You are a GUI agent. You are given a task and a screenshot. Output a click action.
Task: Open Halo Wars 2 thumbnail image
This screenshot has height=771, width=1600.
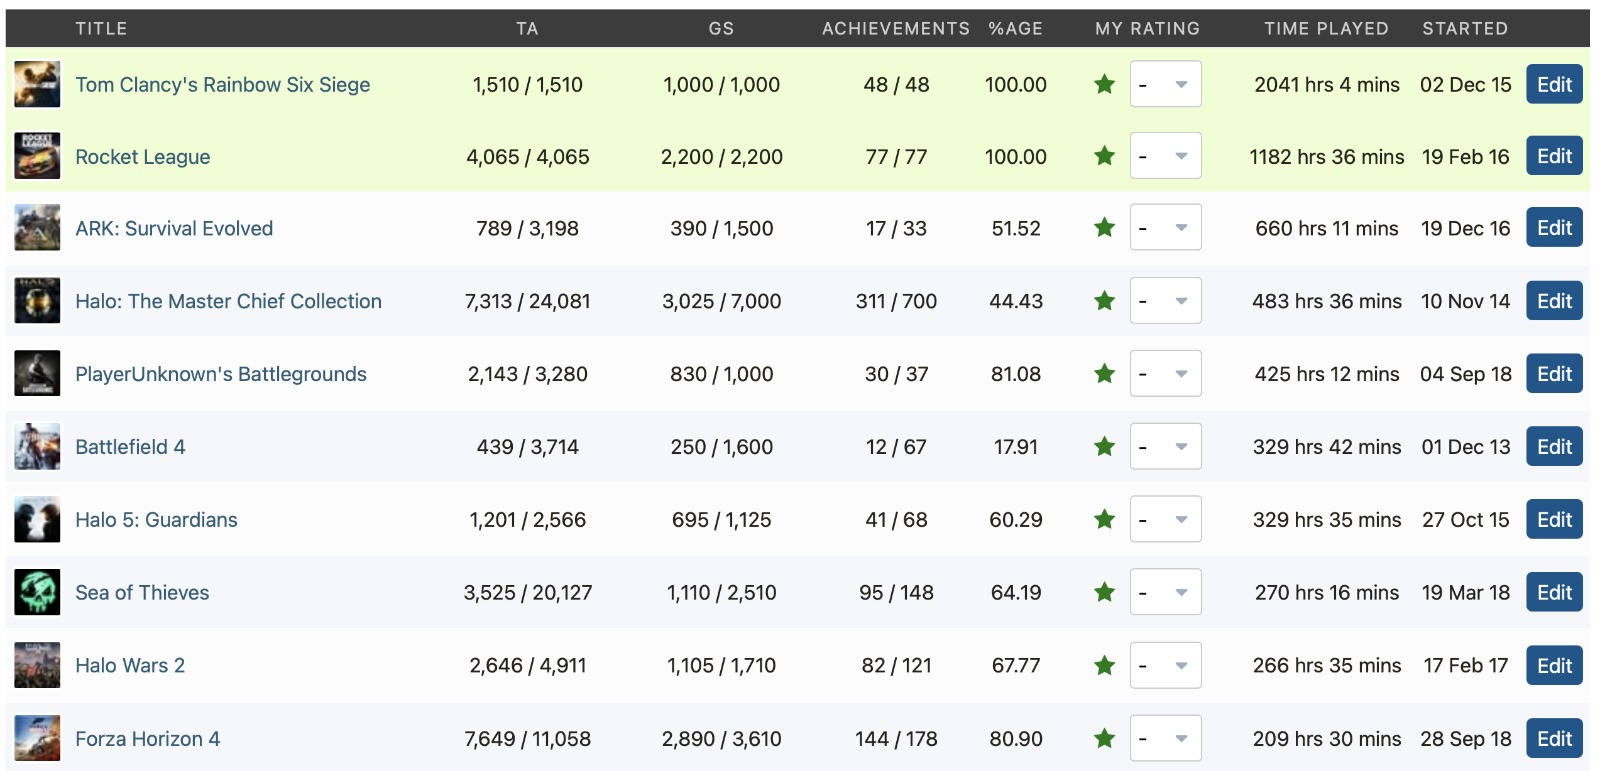[x=37, y=666]
